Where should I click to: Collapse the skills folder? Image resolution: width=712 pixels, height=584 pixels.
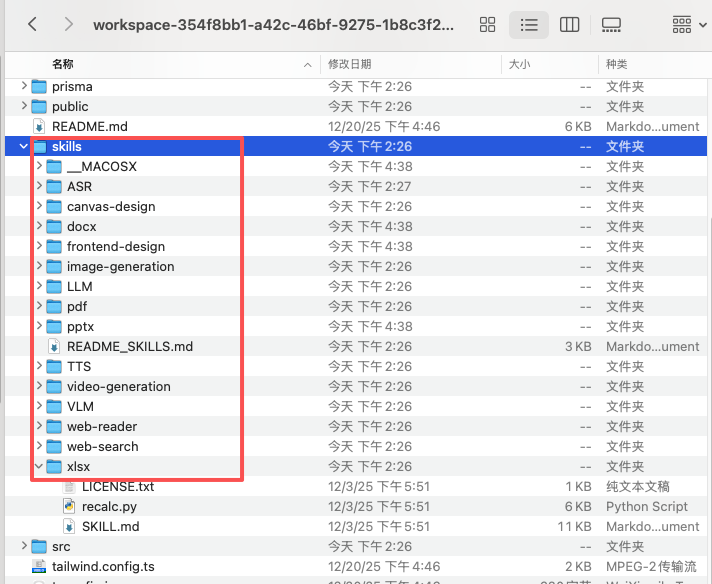[24, 146]
